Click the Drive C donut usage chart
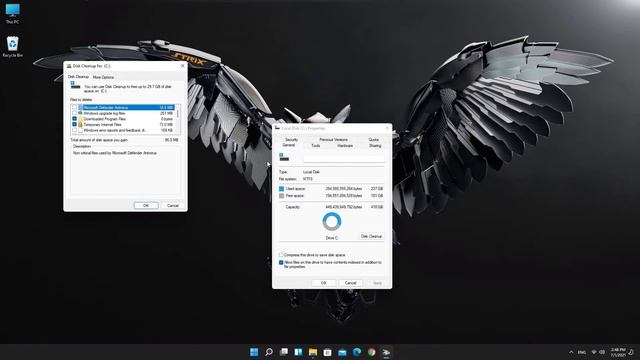The height and width of the screenshot is (360, 640). 331,222
